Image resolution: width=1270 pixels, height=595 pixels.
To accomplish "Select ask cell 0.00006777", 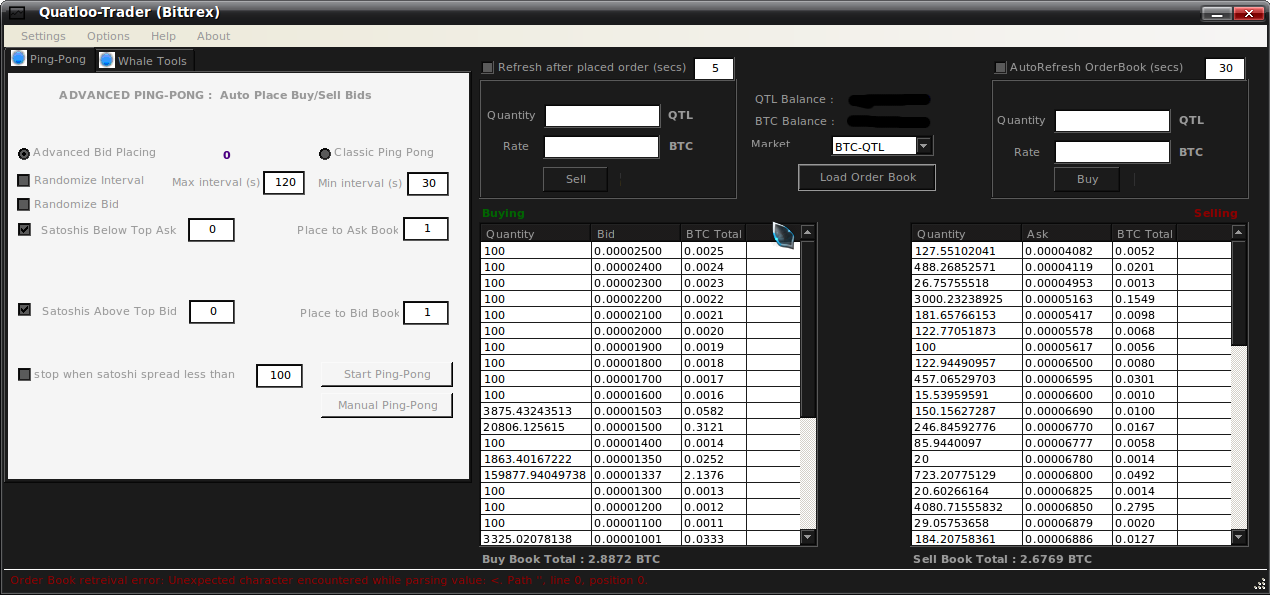I will [x=1068, y=443].
